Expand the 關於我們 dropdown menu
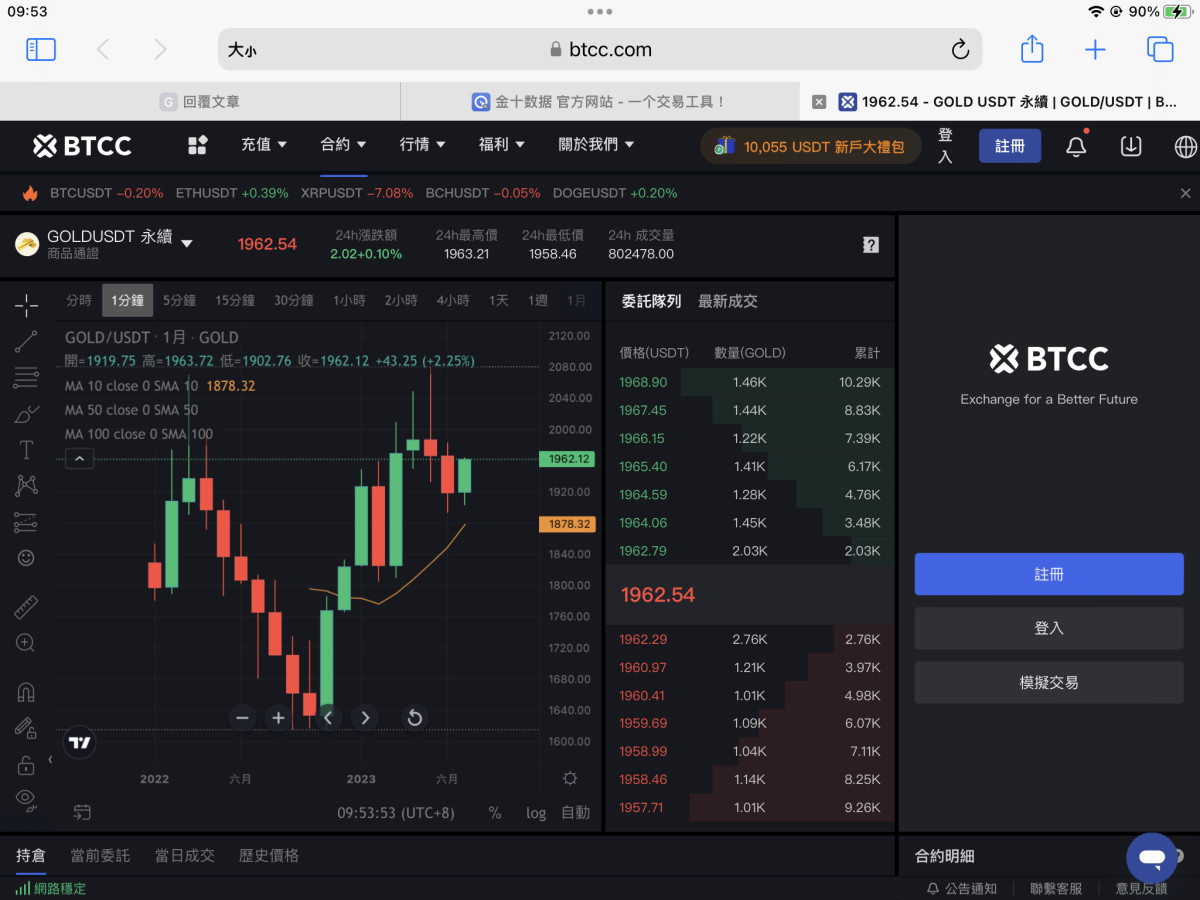 point(596,145)
